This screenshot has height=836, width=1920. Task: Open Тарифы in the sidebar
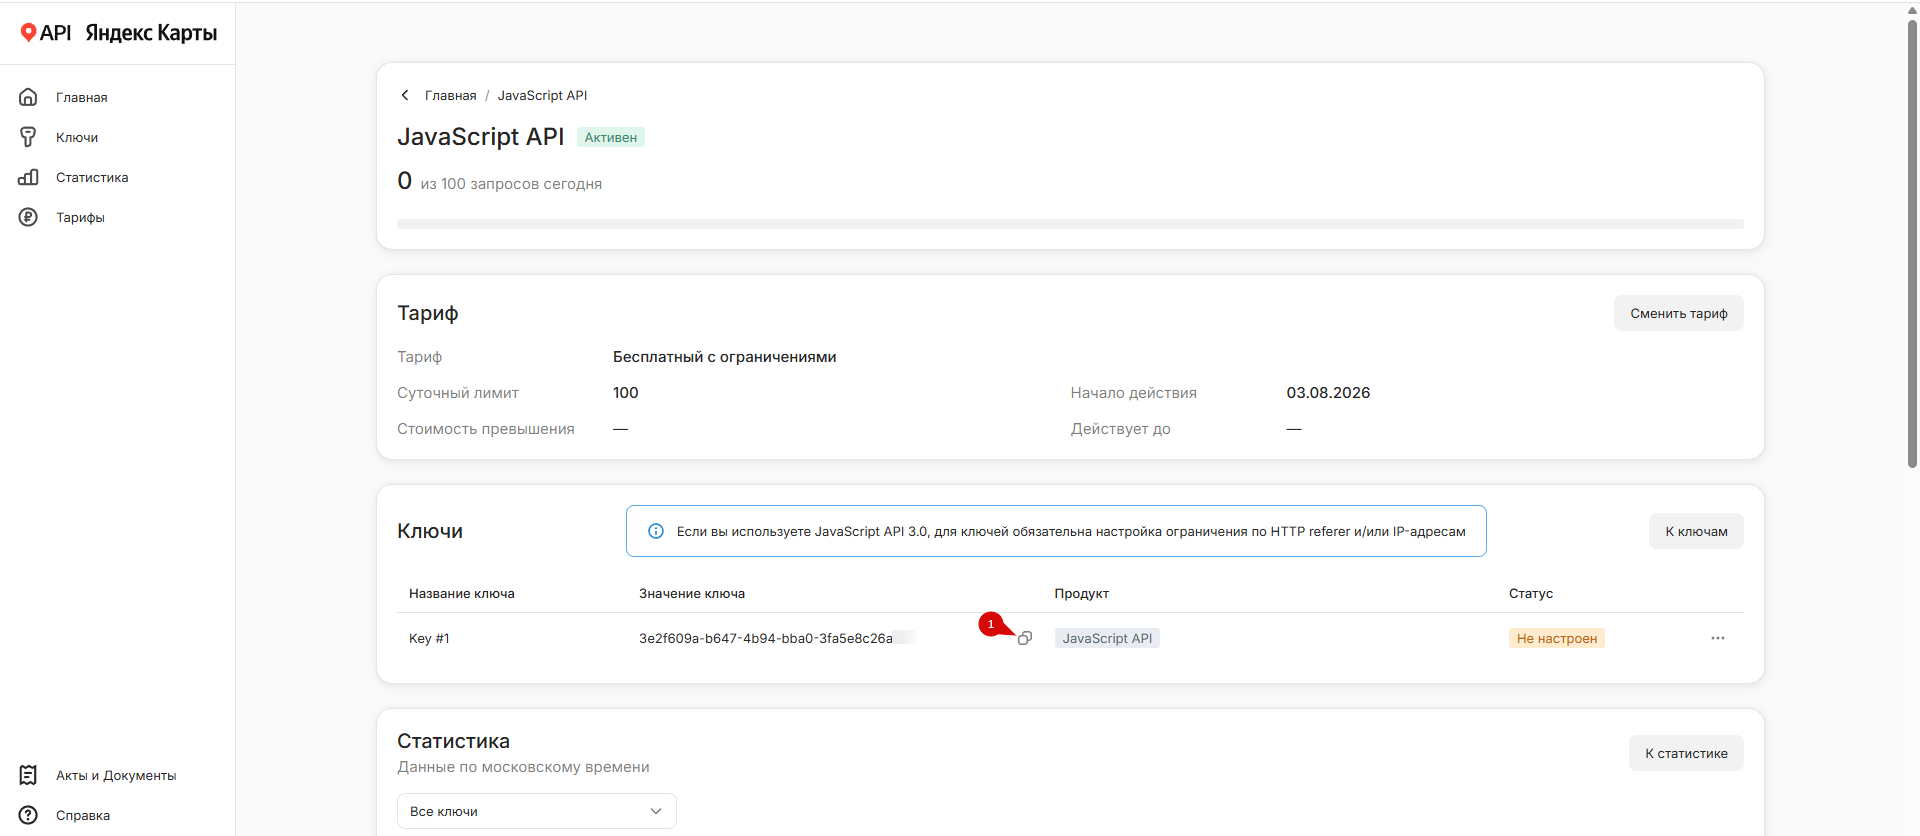point(80,217)
